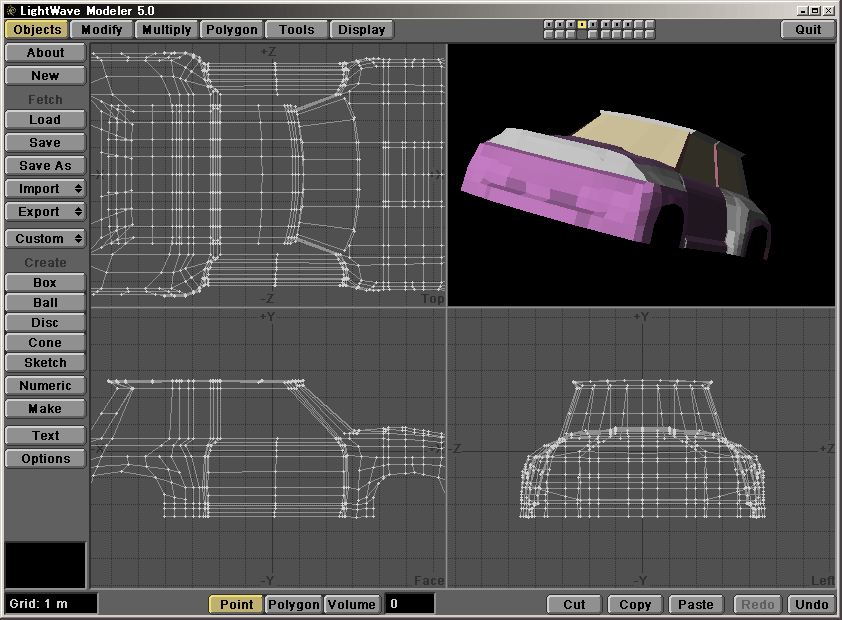This screenshot has height=620, width=842.
Task: Switch to Point selection mode
Action: (237, 604)
